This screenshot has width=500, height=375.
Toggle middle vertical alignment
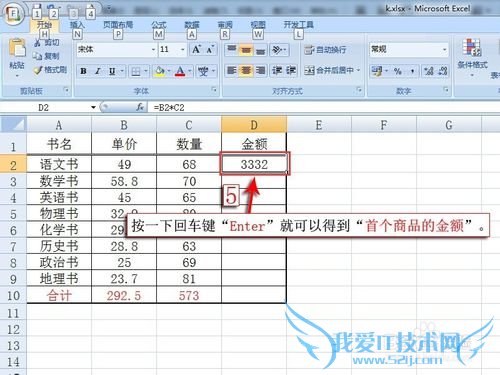click(246, 50)
